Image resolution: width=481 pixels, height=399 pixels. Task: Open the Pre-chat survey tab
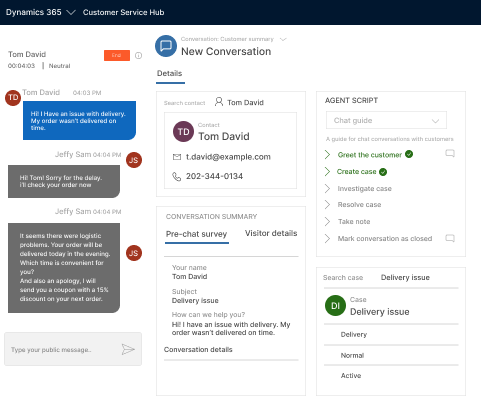tap(196, 234)
